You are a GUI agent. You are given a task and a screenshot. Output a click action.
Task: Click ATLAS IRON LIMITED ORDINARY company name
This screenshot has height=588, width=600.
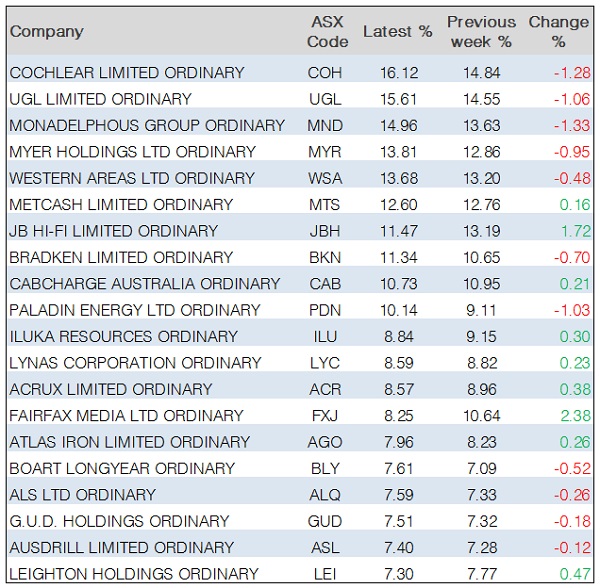[129, 442]
